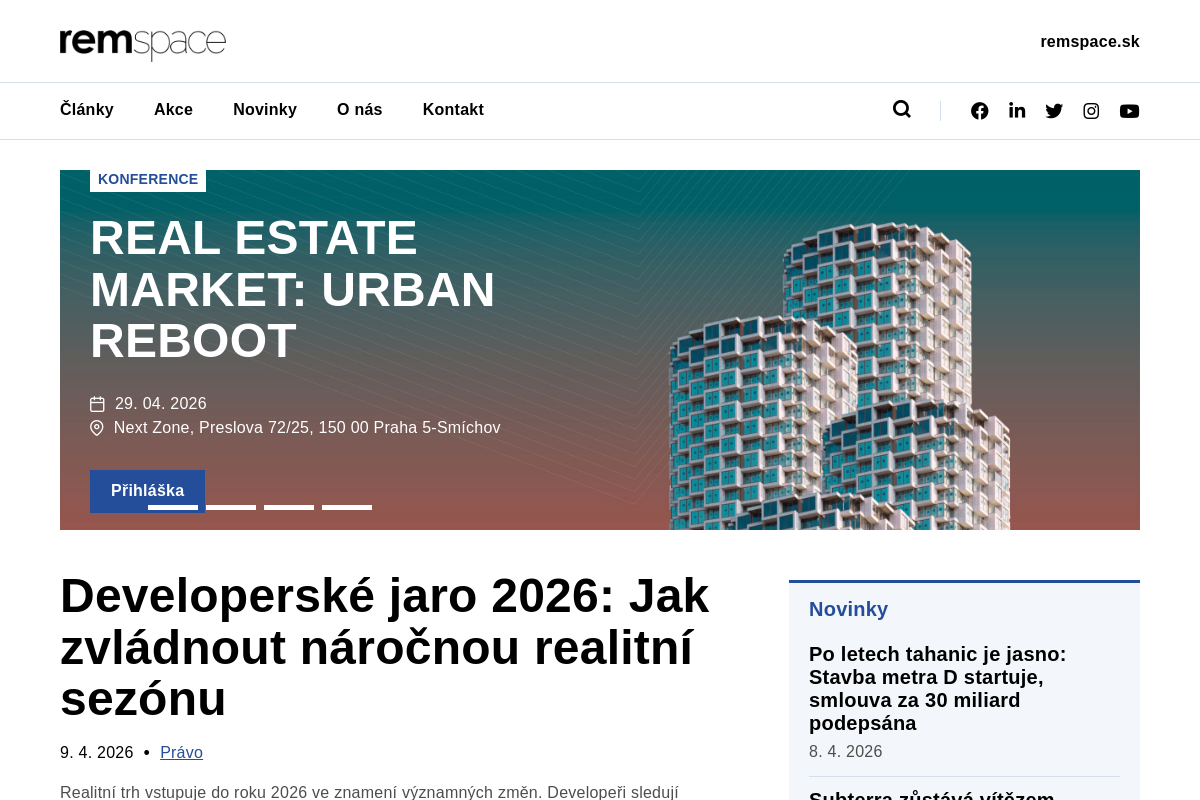Select the second carousel slide indicator
Viewport: 1200px width, 800px height.
[231, 508]
